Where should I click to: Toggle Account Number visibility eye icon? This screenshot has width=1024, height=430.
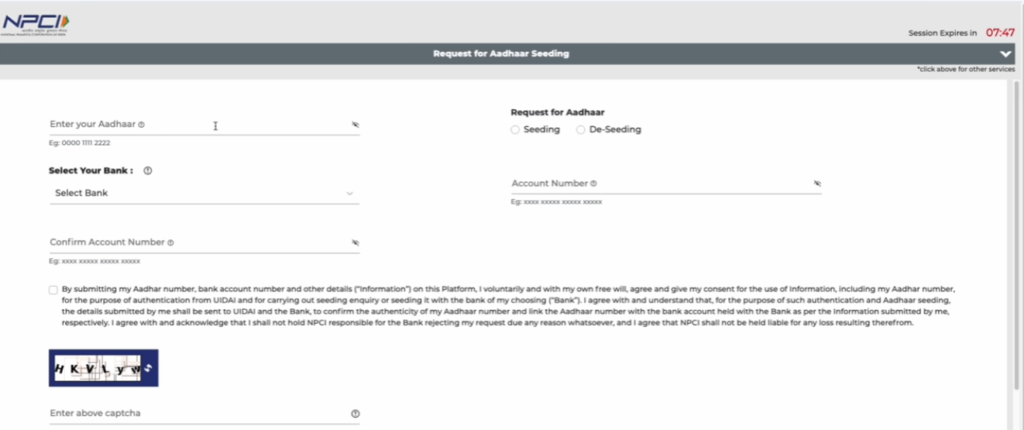click(x=817, y=184)
